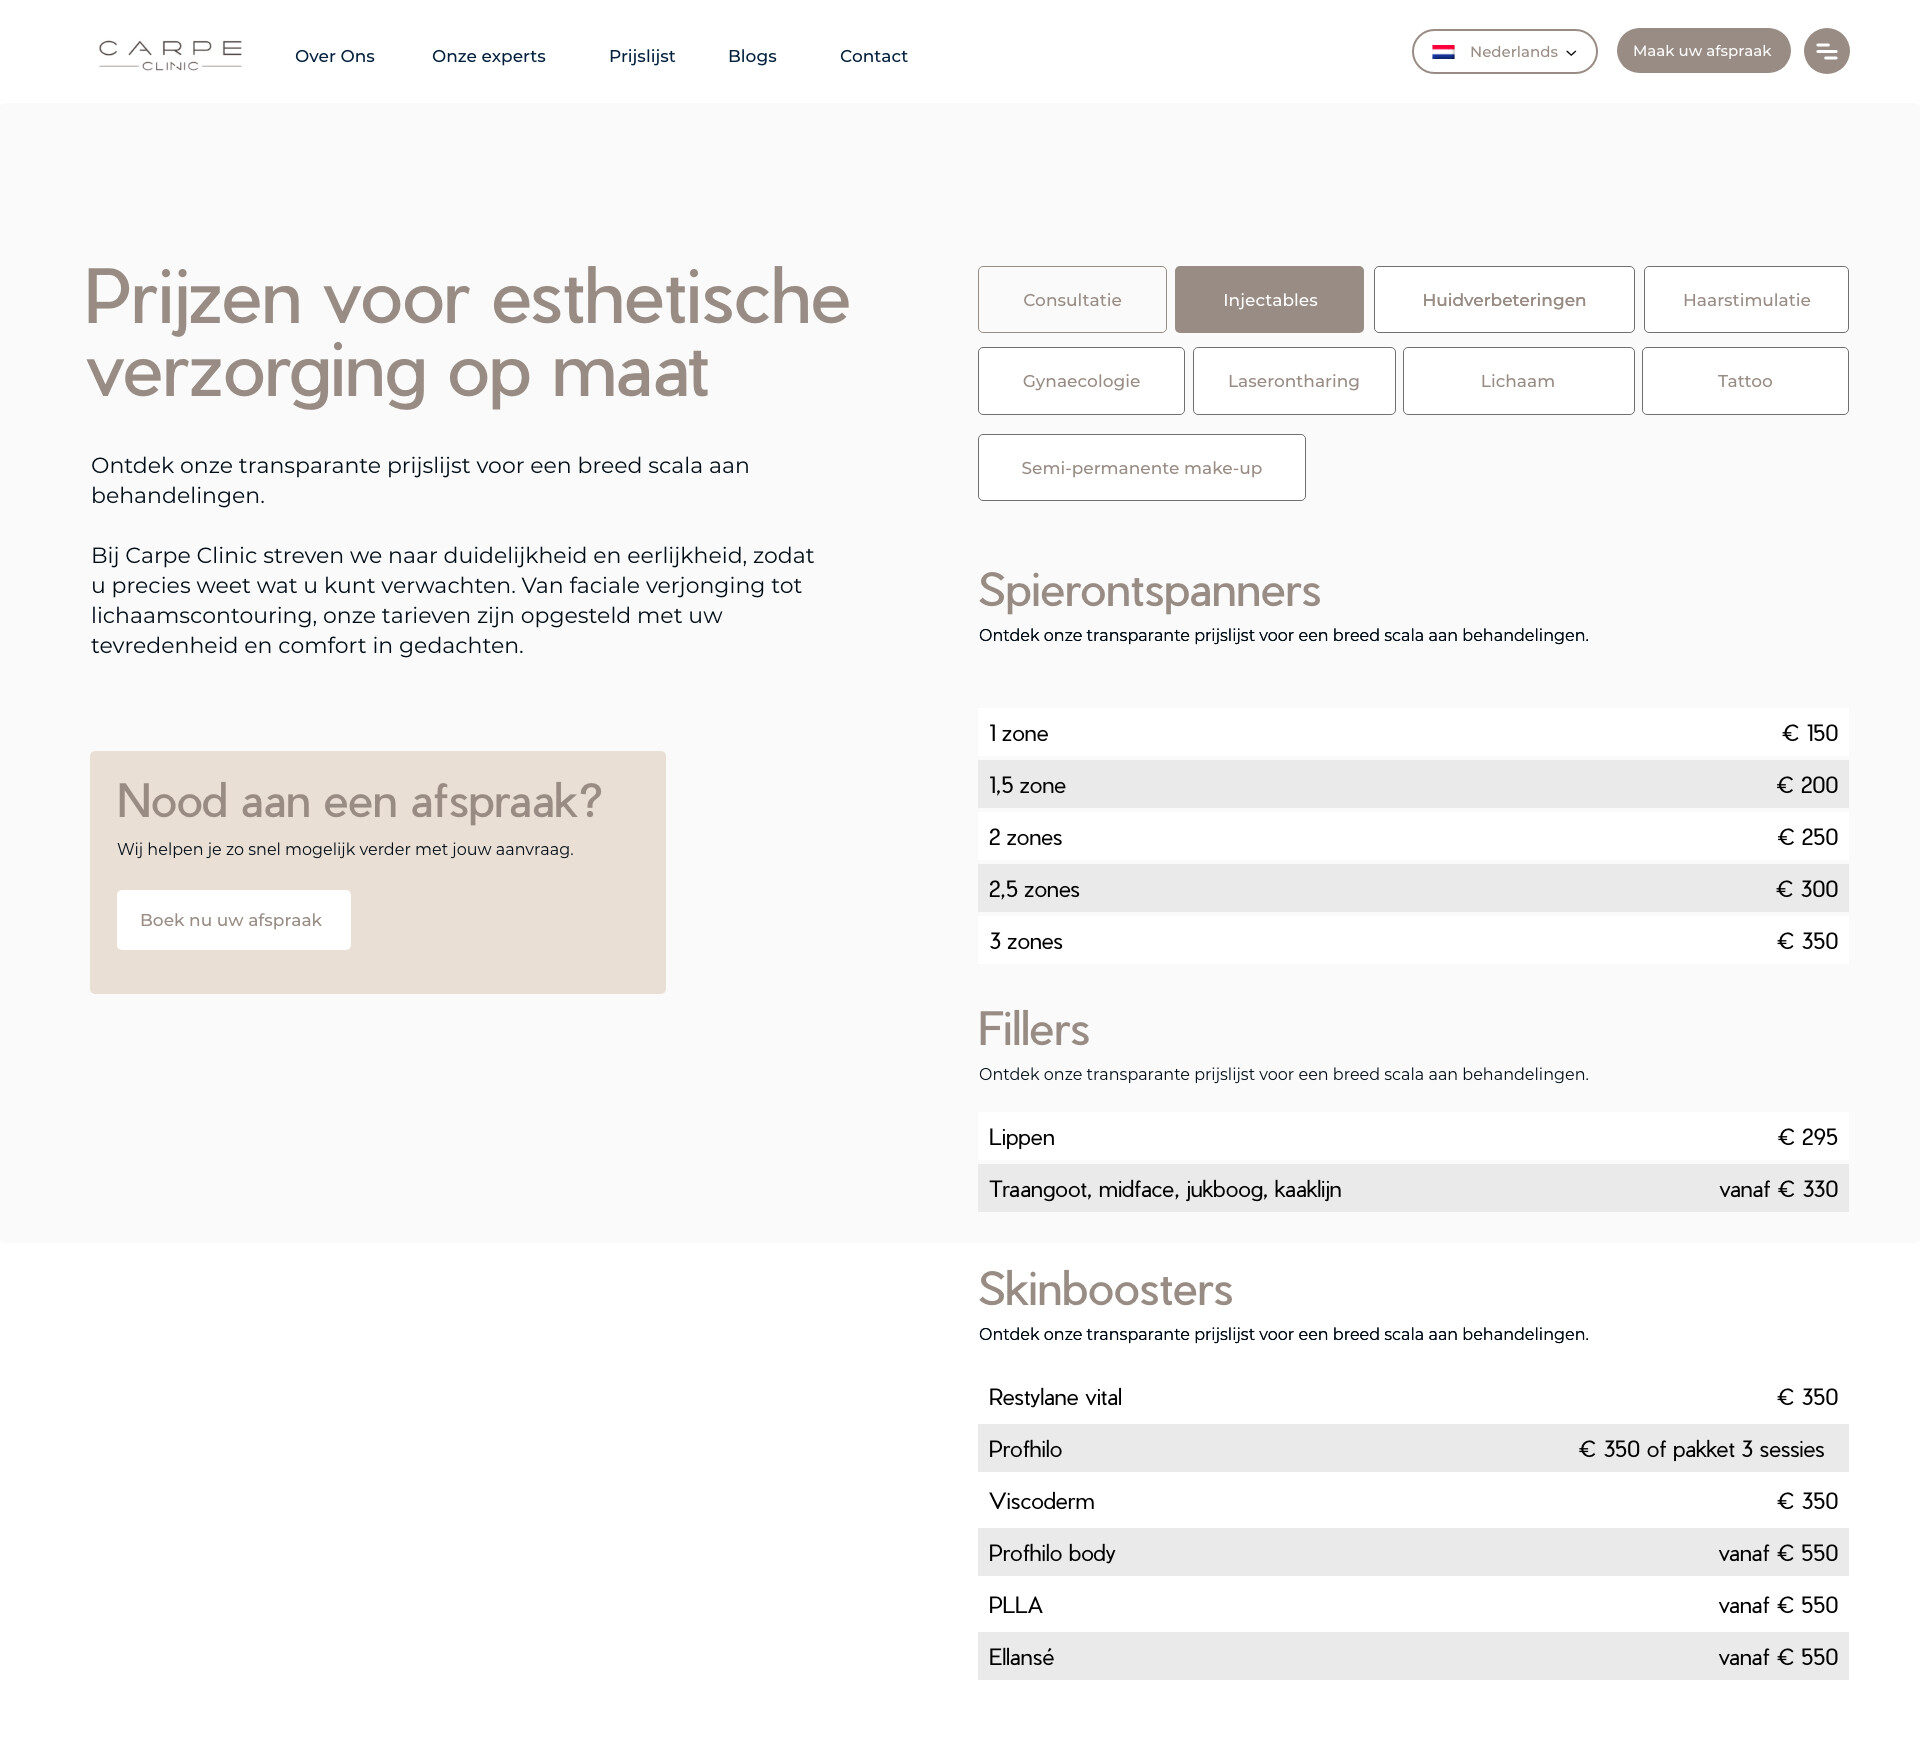
Task: View the Lichaam category tab
Action: [x=1518, y=381]
